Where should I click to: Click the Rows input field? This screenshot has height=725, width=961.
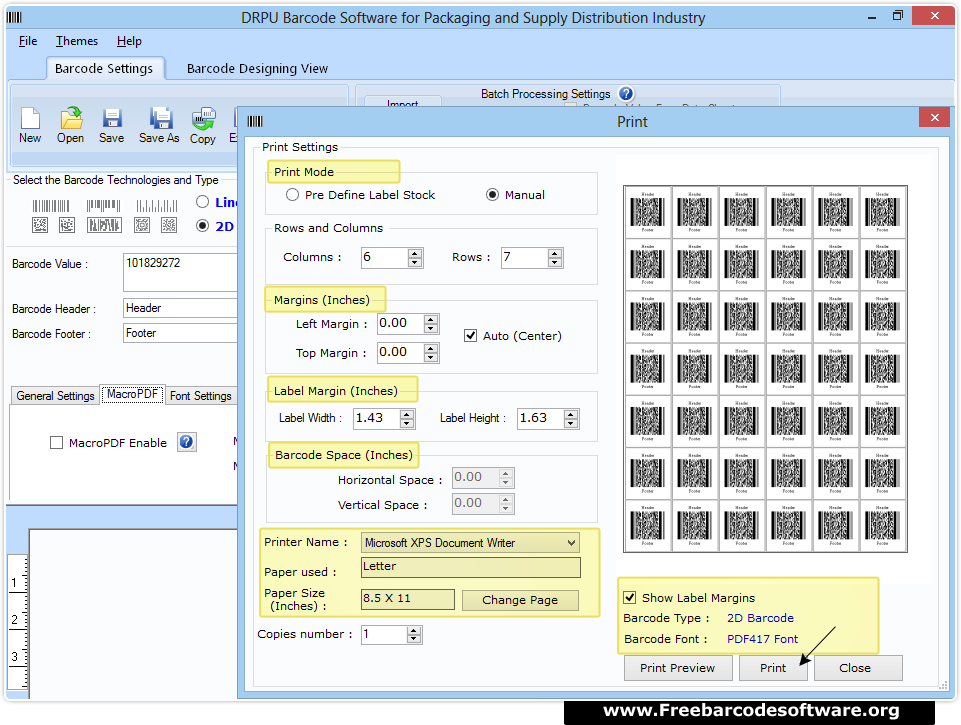pos(524,257)
